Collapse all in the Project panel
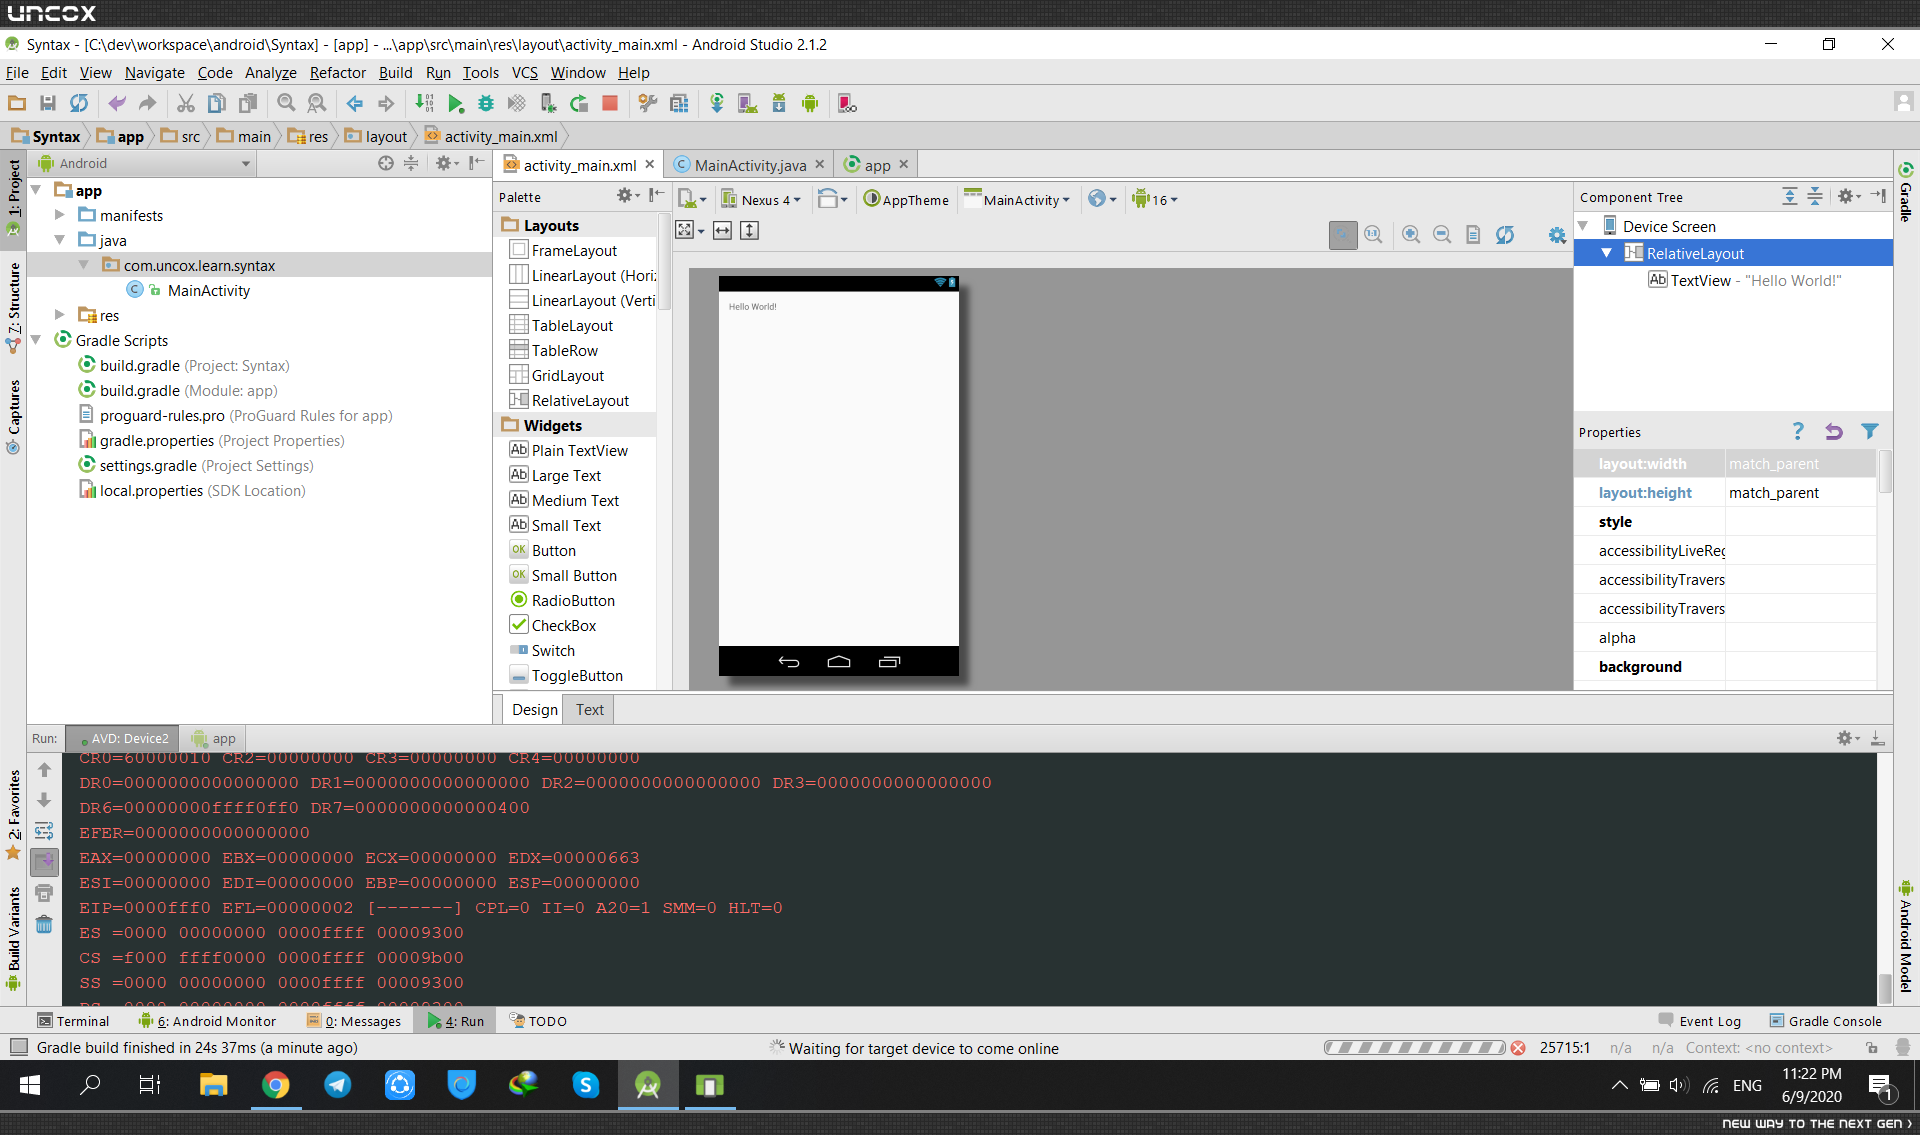 (x=411, y=163)
